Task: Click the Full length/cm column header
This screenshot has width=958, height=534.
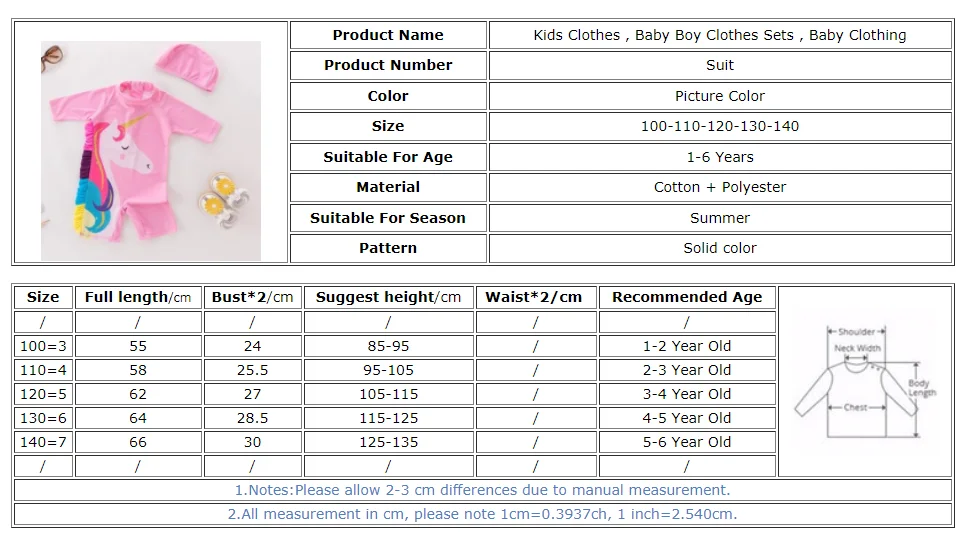Action: (138, 297)
